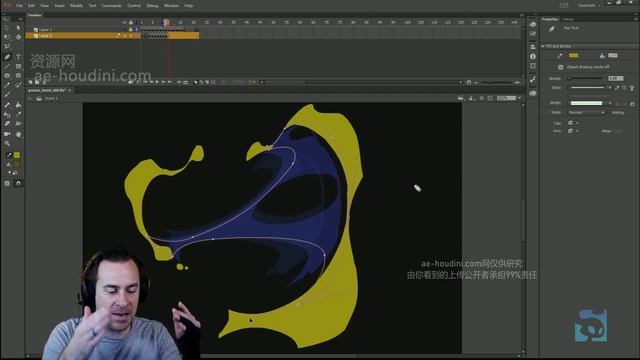The image size is (640, 360).
Task: Open the Align panel from the dock
Action: pos(533,47)
